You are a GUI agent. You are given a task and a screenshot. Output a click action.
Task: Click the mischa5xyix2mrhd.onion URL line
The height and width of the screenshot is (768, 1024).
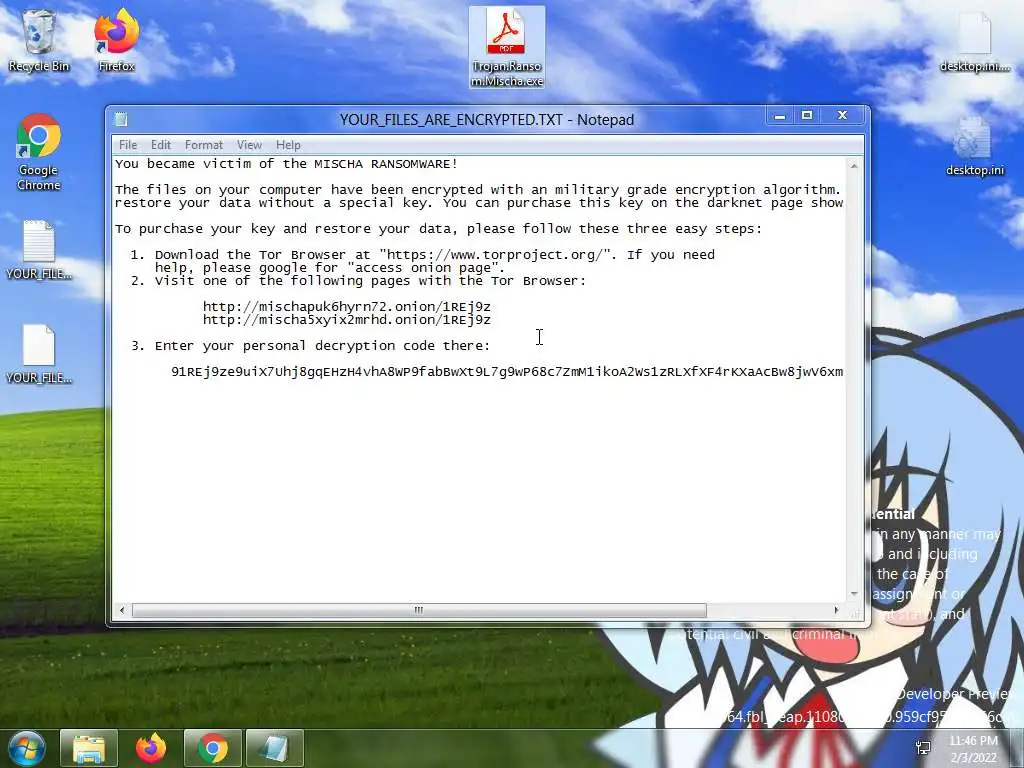click(347, 319)
